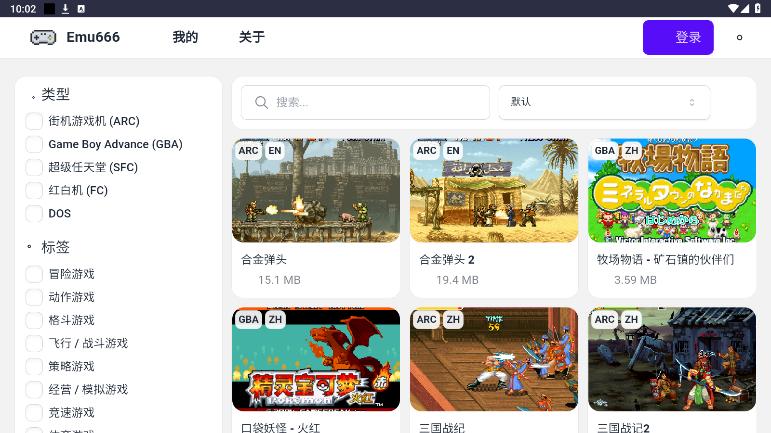Check the 红白机 (FC) checkbox
The height and width of the screenshot is (433, 771).
pos(34,190)
